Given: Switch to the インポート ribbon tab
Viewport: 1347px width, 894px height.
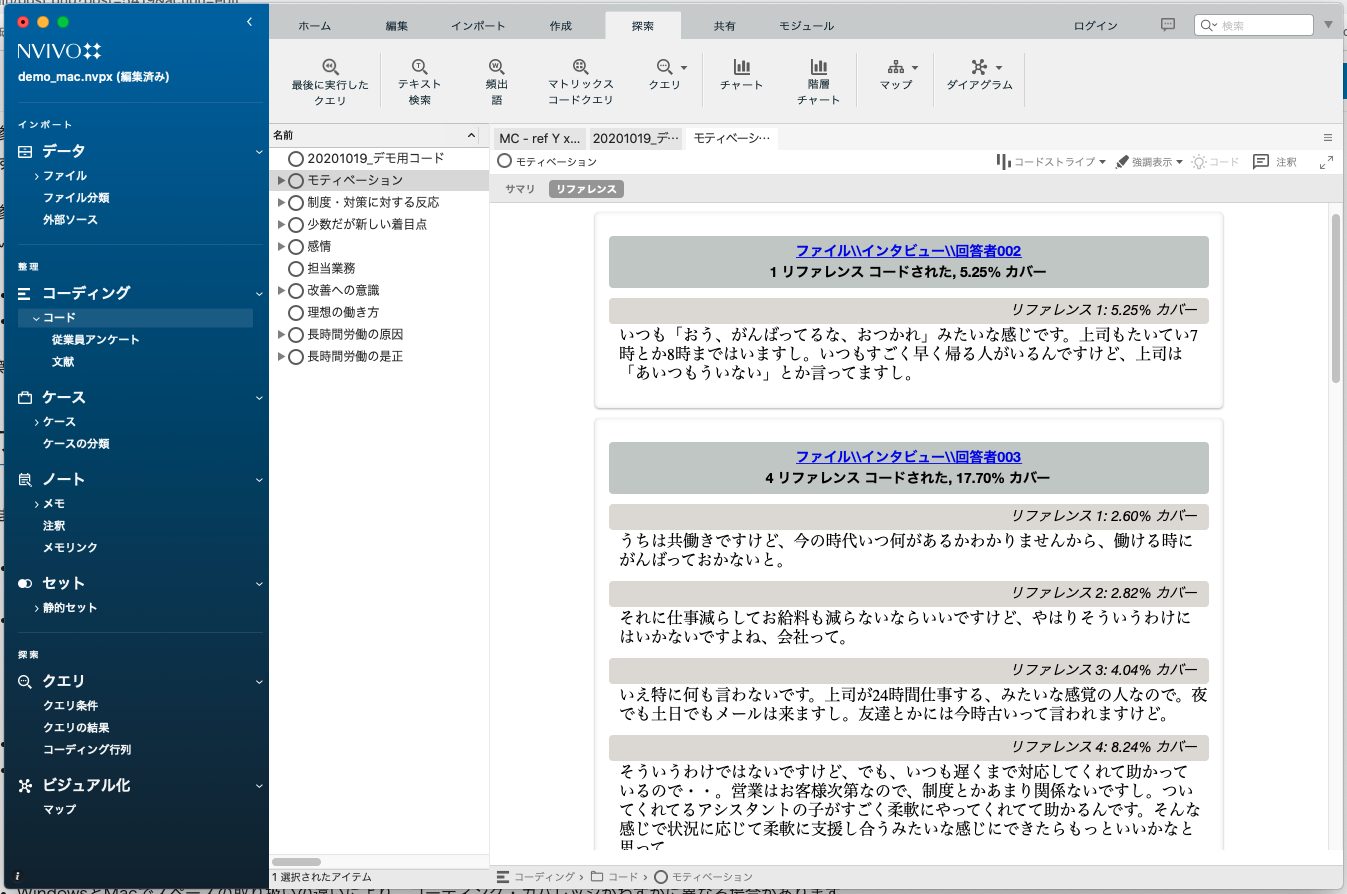Looking at the screenshot, I should [x=478, y=26].
